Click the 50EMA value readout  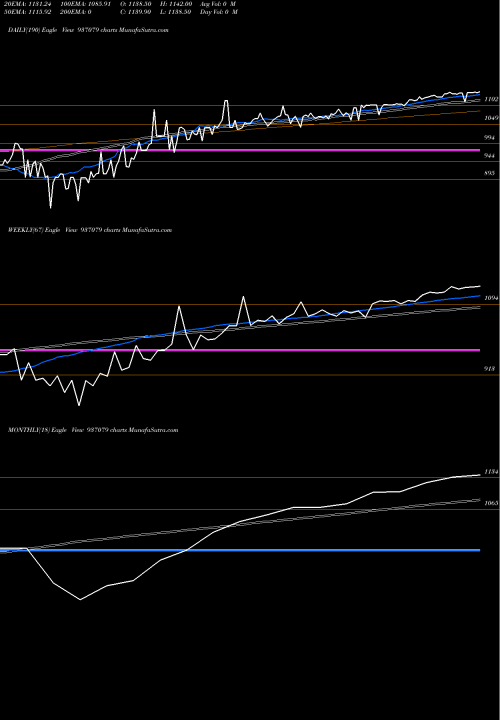[29, 12]
